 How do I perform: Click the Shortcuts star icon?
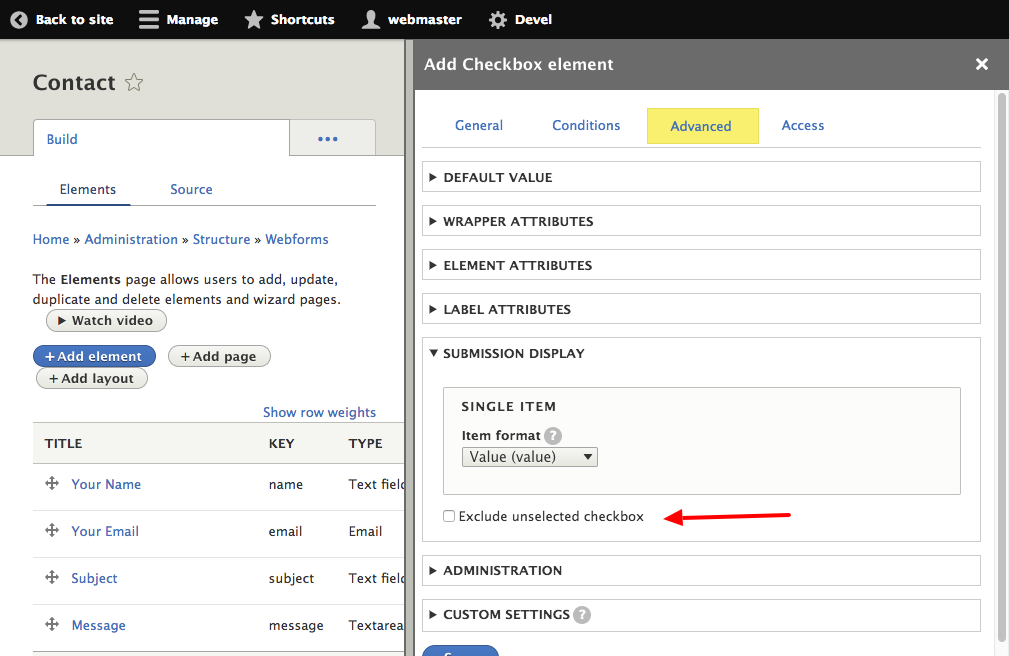[254, 20]
